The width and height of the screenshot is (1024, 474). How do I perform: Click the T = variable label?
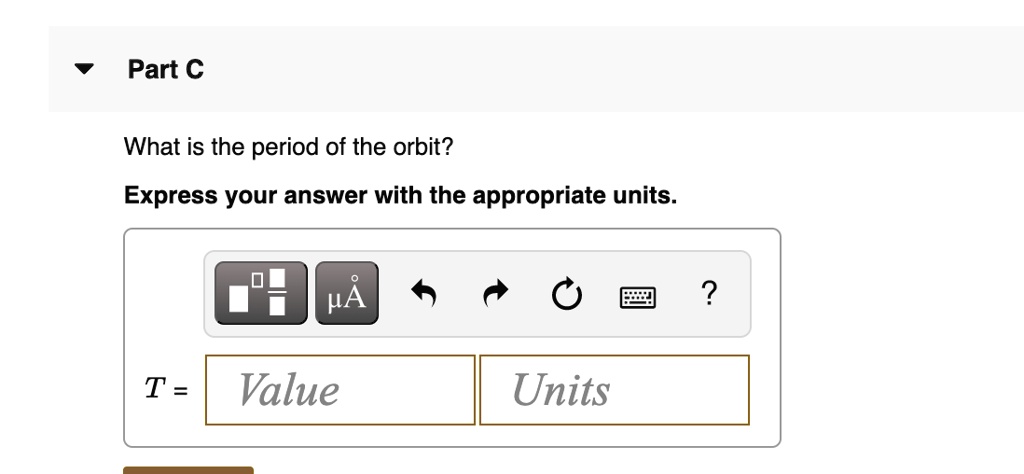pos(166,390)
